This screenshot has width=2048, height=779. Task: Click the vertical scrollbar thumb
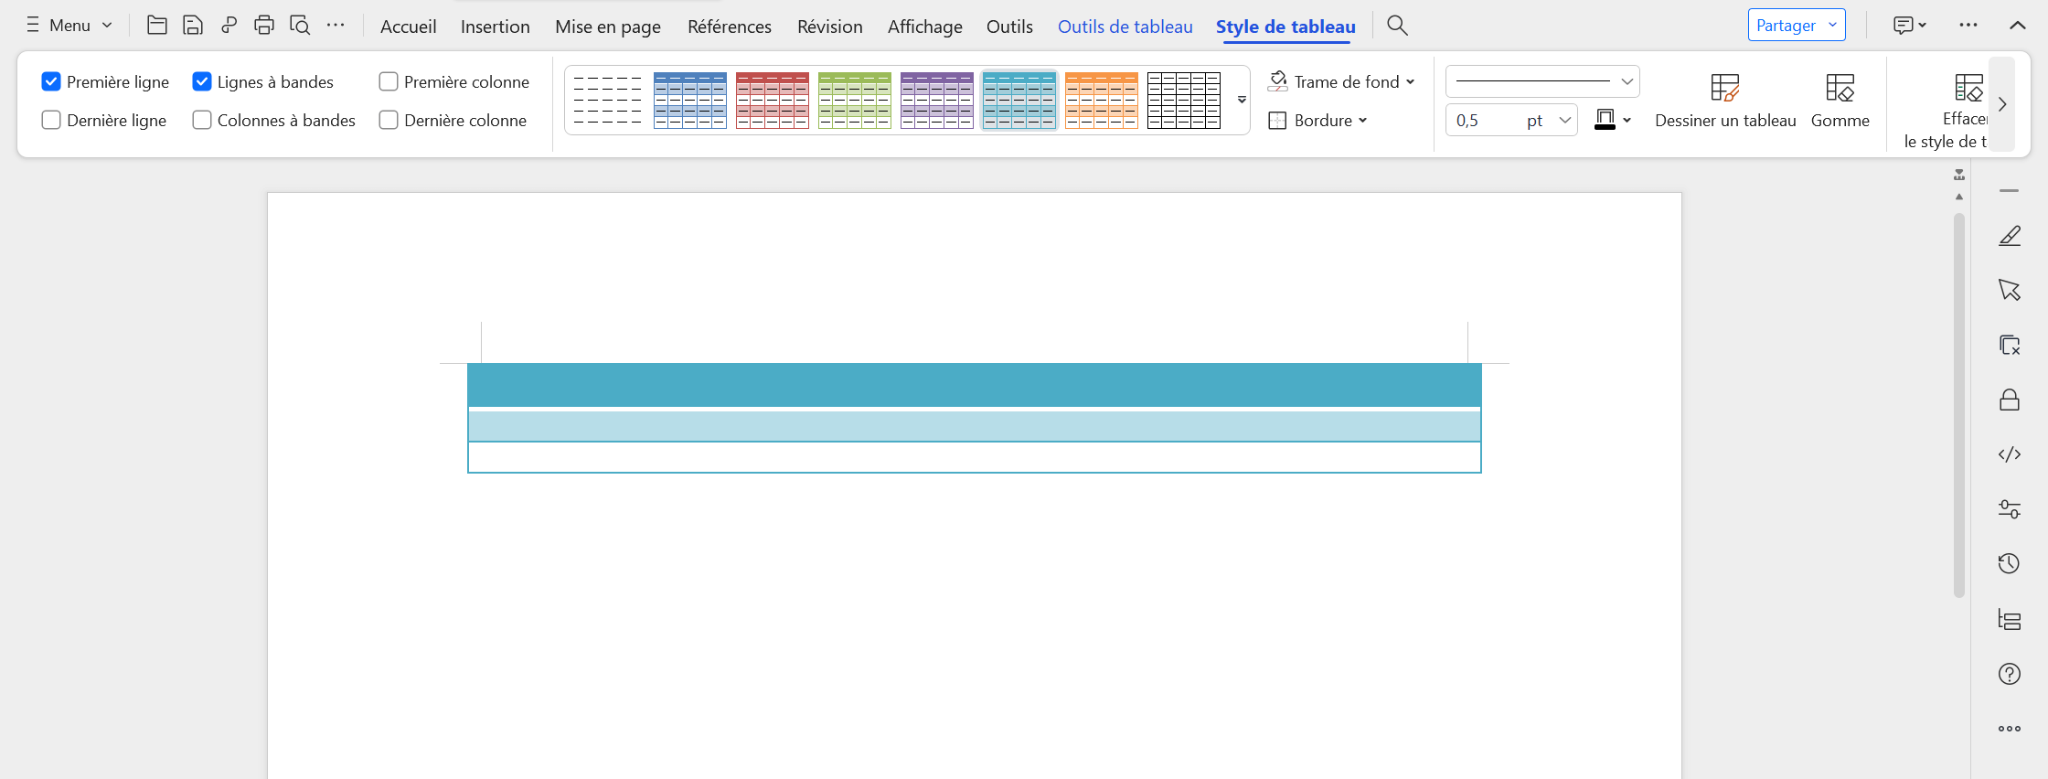[1959, 405]
